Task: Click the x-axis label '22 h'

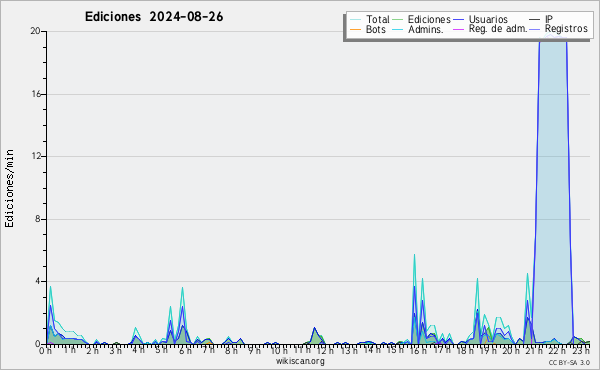Action: pos(557,350)
